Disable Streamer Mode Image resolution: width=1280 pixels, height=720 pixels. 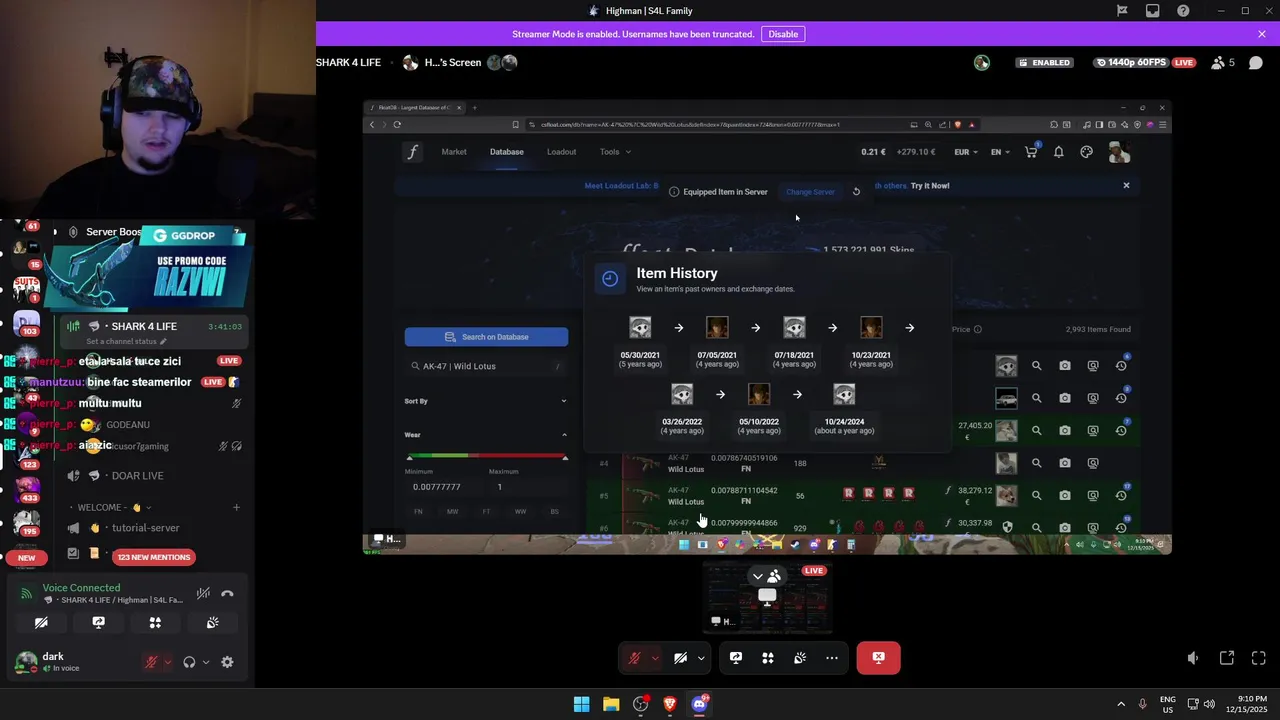(x=783, y=34)
